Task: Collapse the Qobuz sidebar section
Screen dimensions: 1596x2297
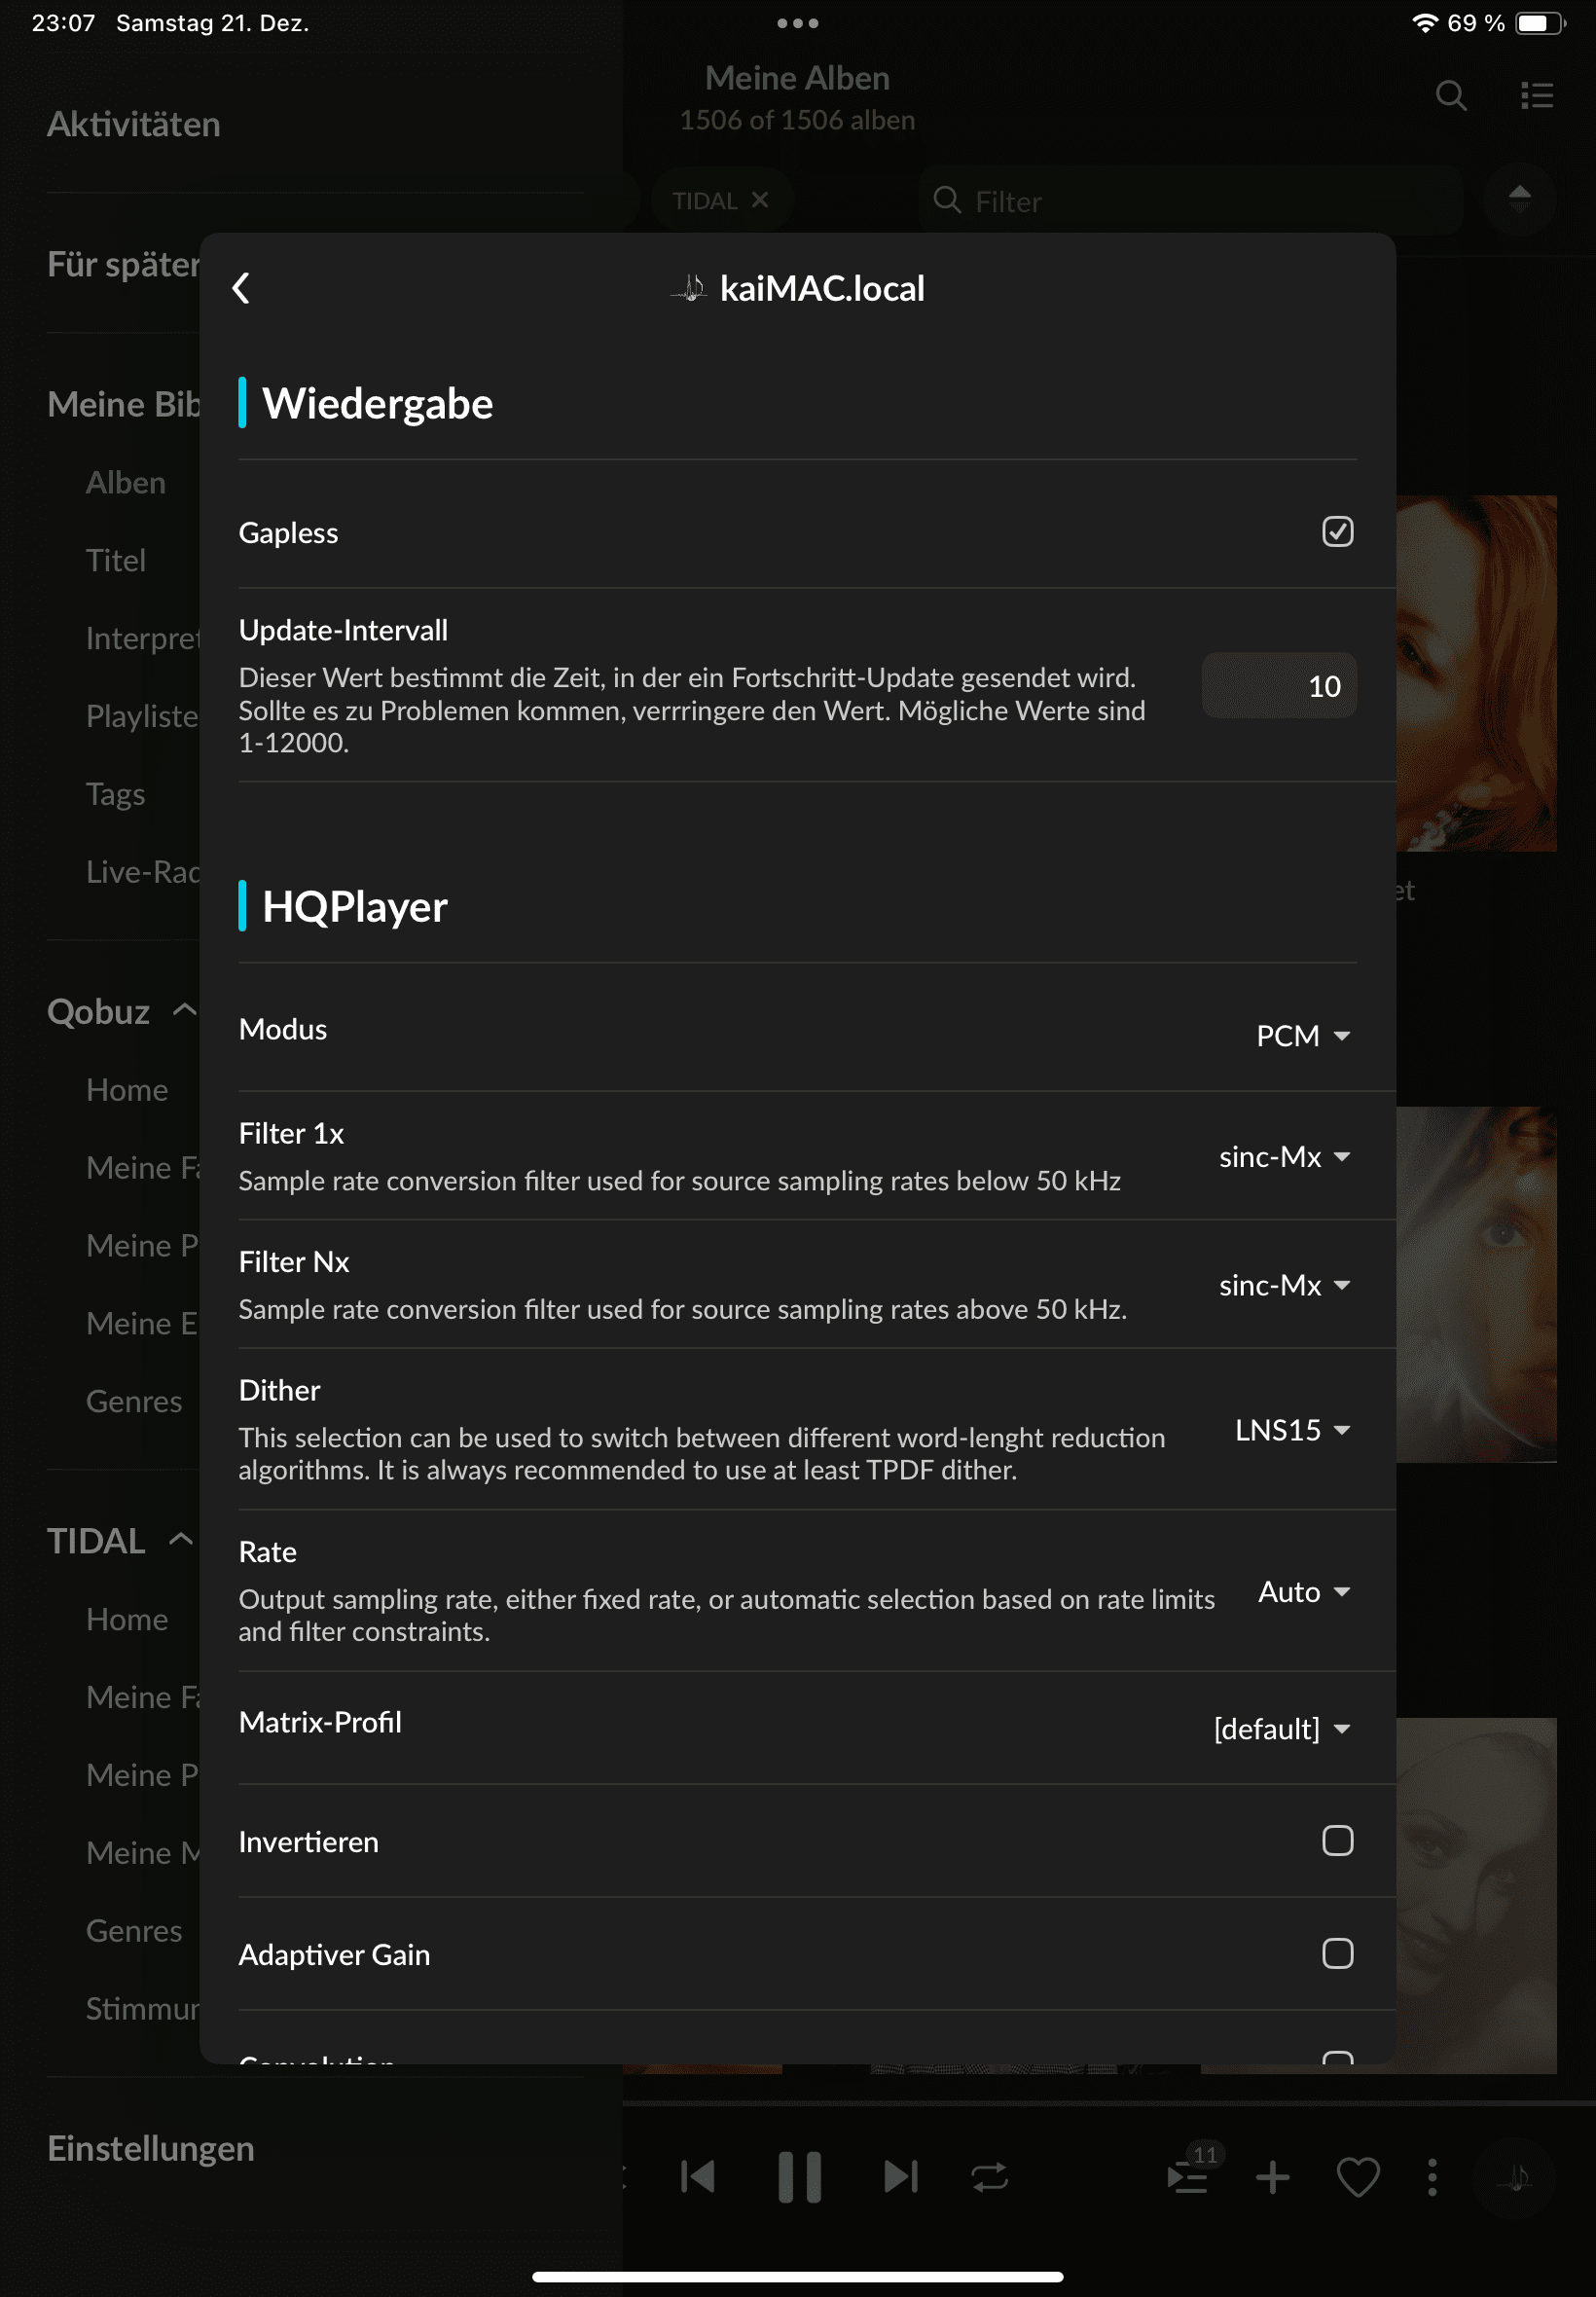Action: pyautogui.click(x=184, y=1010)
